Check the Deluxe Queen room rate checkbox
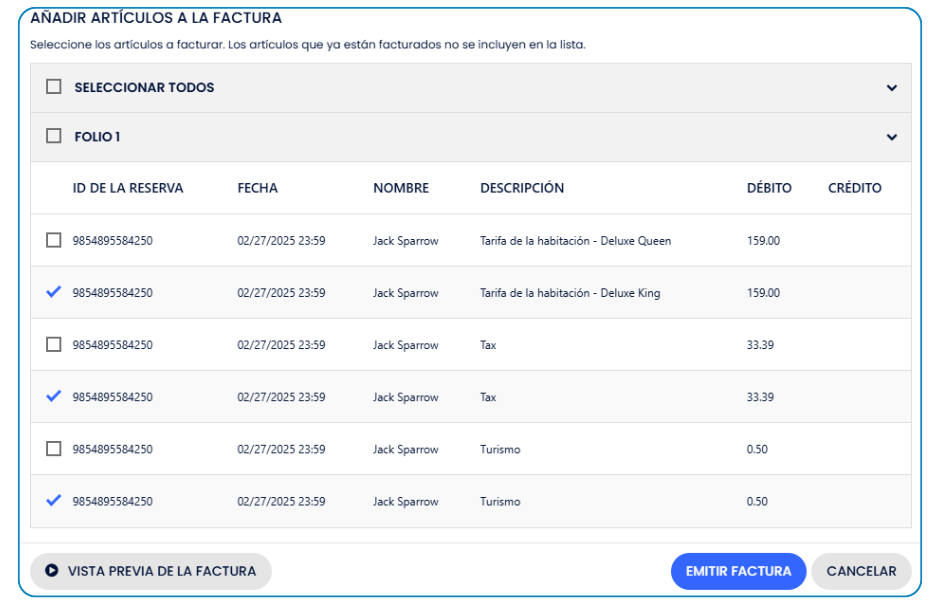Viewport: 940px width, 606px height. coord(54,241)
